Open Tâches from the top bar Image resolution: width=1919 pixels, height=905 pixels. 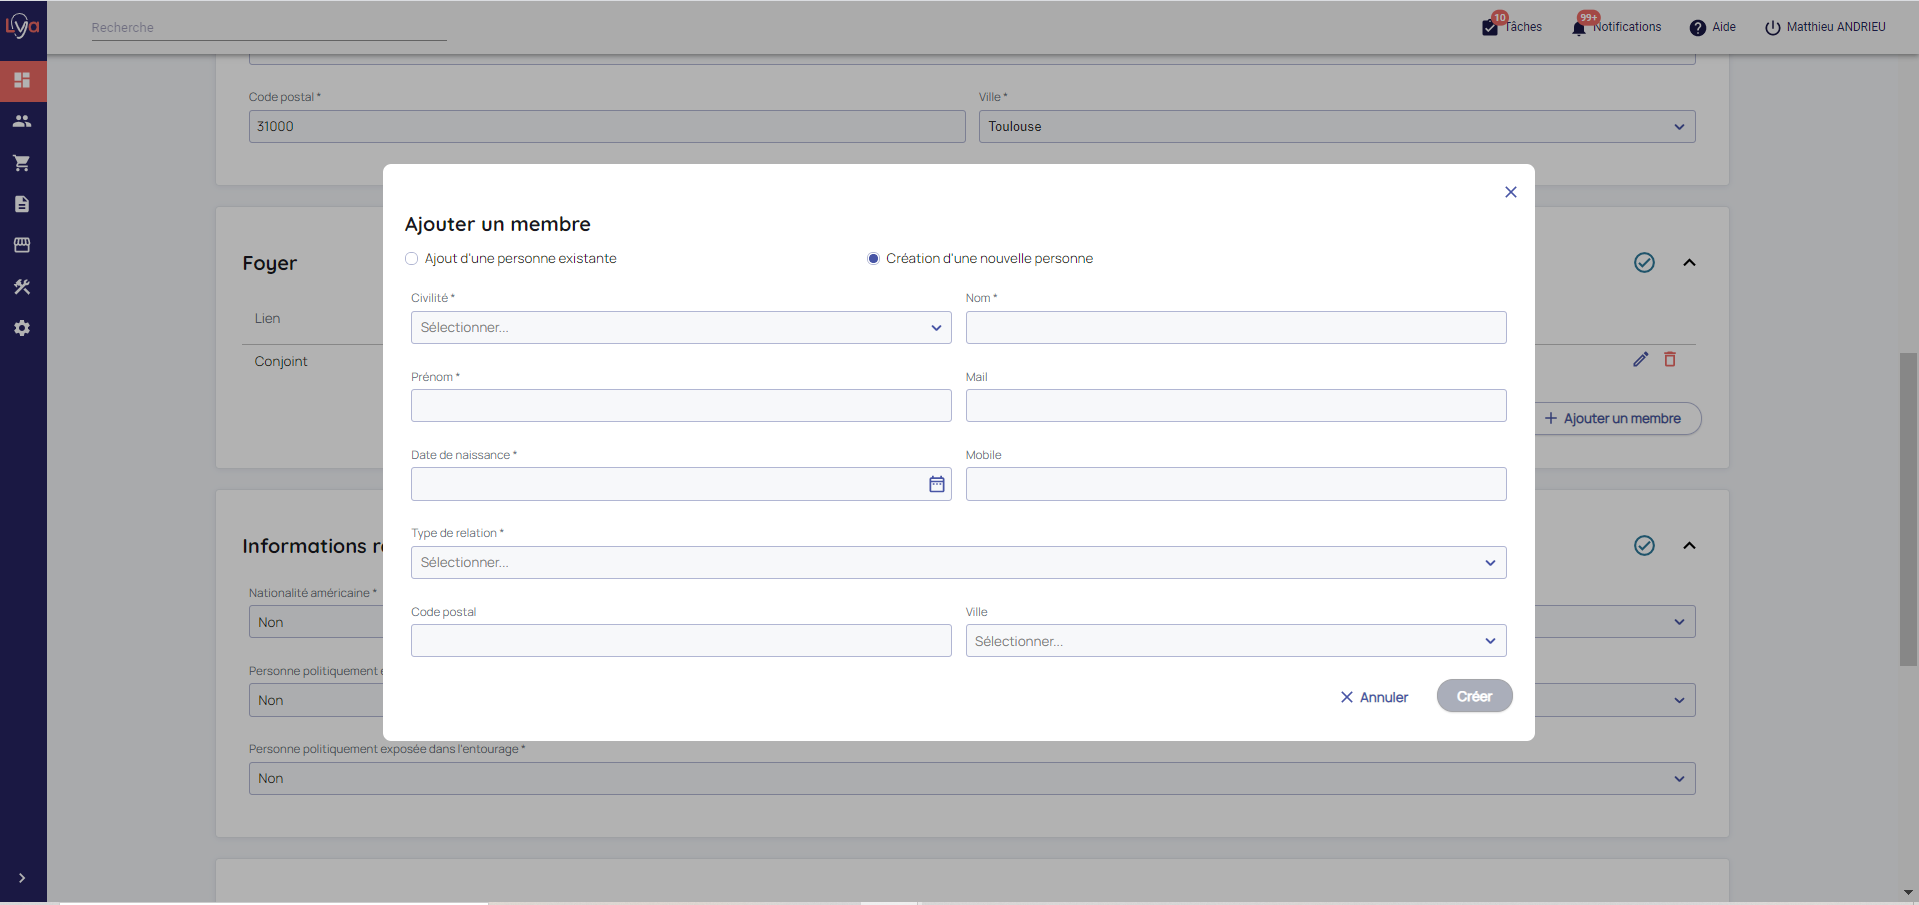(1512, 27)
